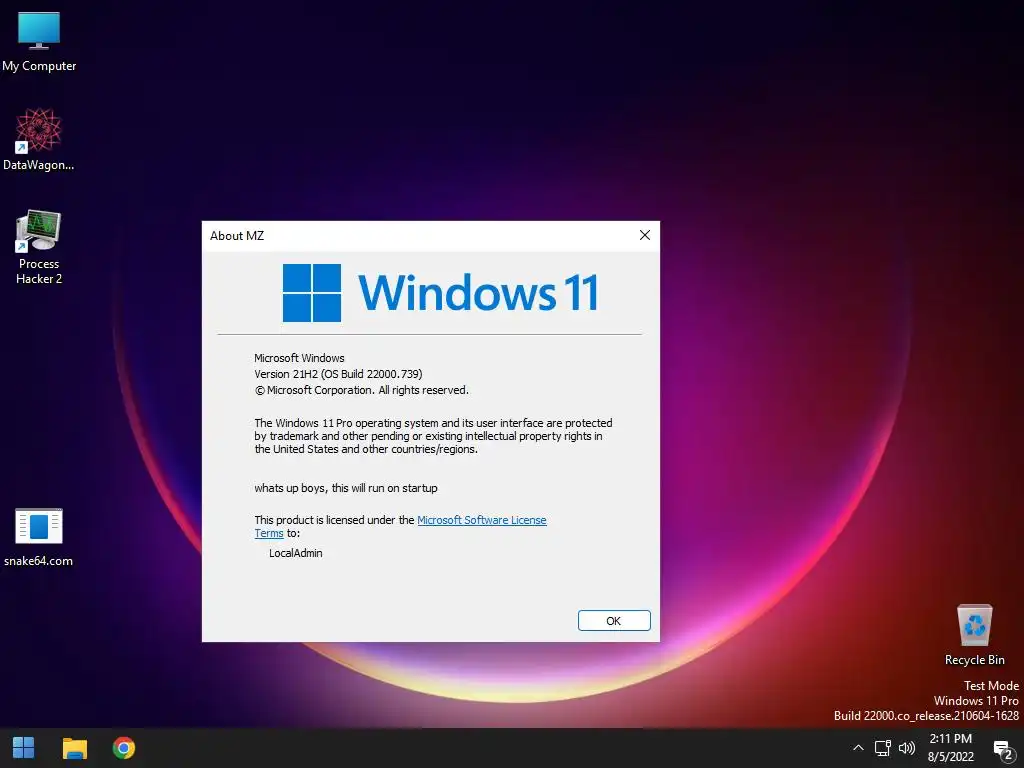Select the DataWagon shortcut icon
The width and height of the screenshot is (1024, 768).
pos(39,140)
